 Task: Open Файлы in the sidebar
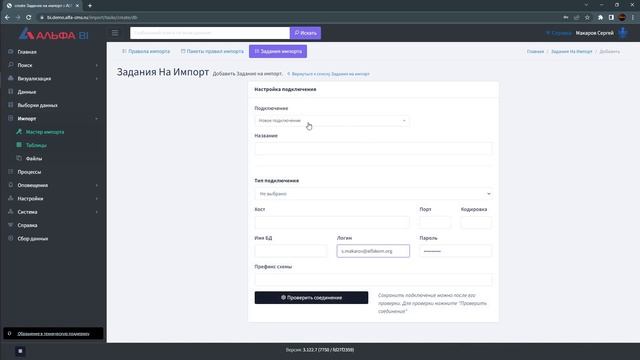point(34,159)
